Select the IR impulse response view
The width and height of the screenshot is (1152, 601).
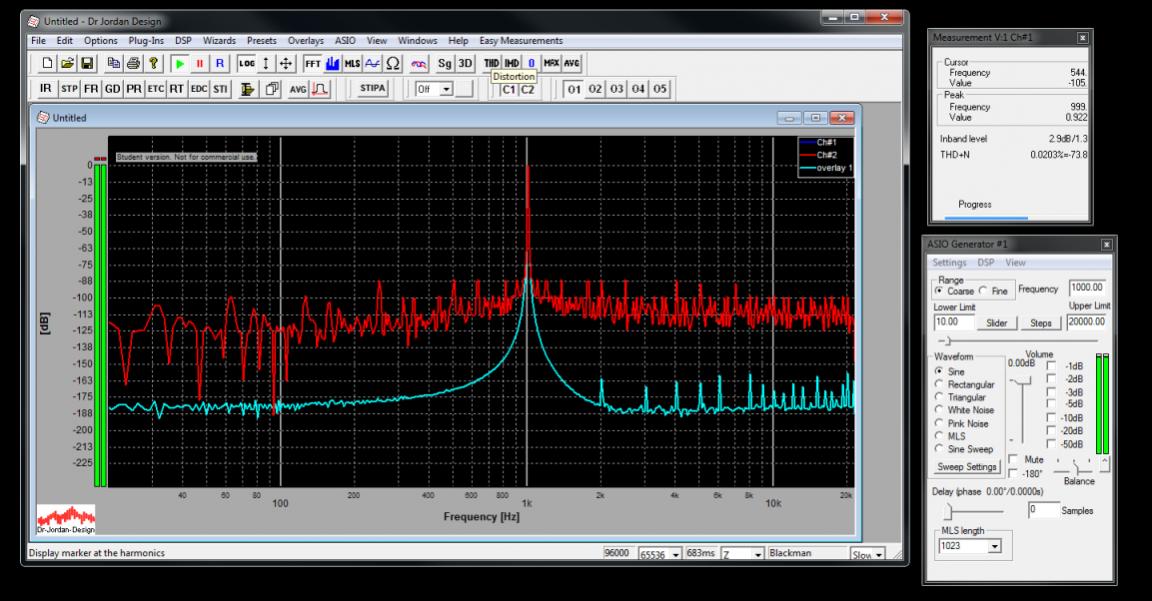(x=46, y=89)
